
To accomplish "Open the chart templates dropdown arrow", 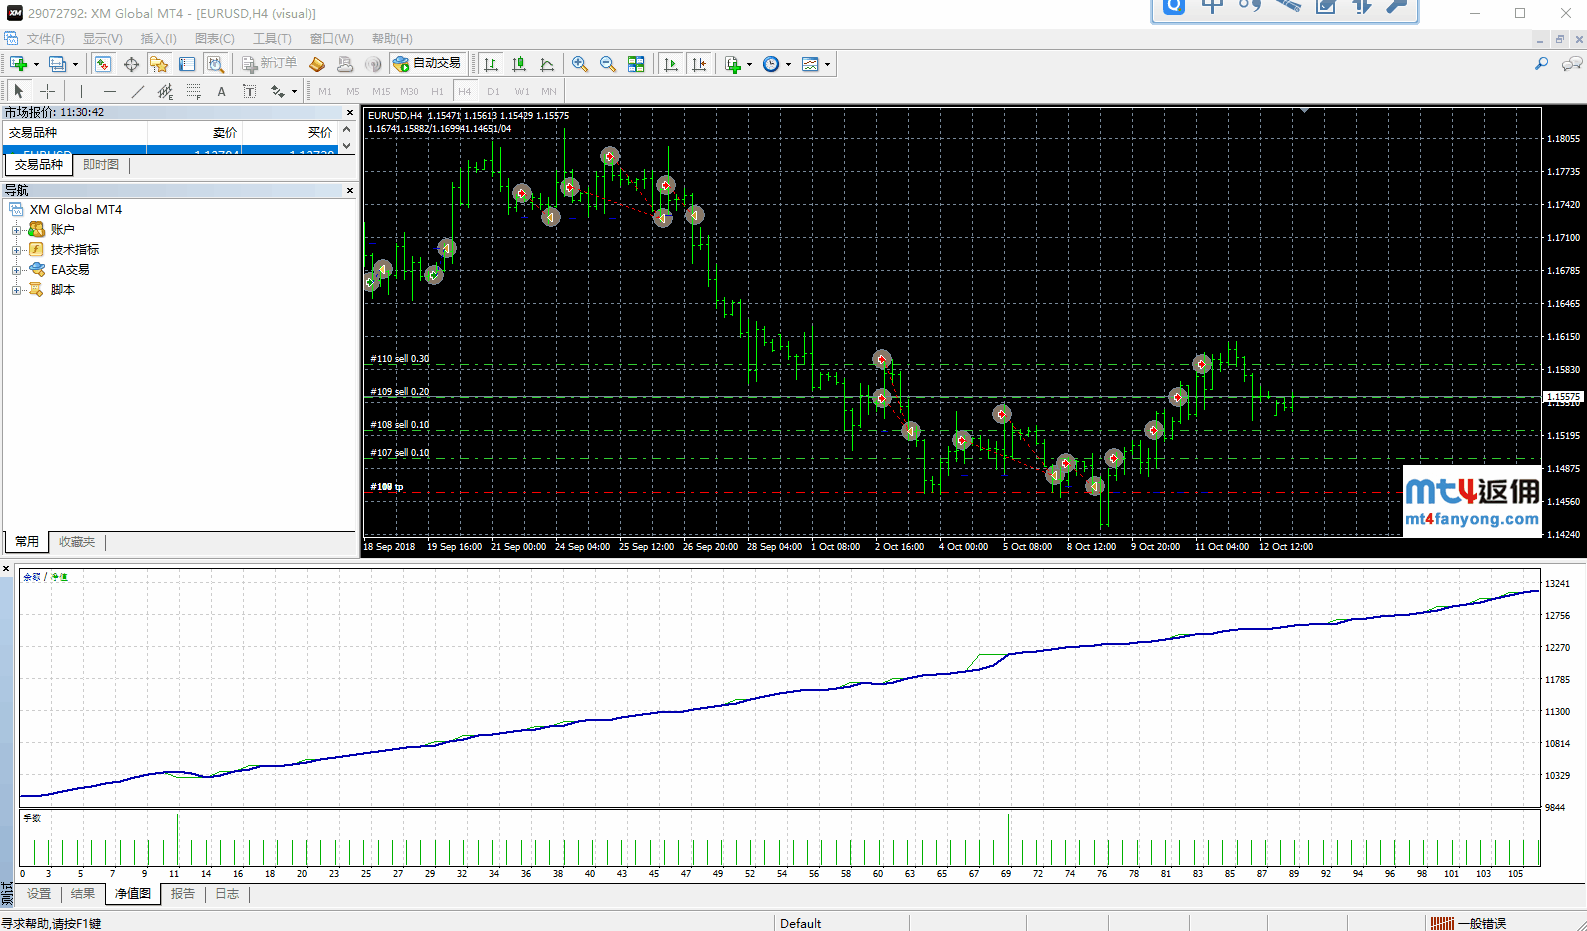I will (827, 65).
